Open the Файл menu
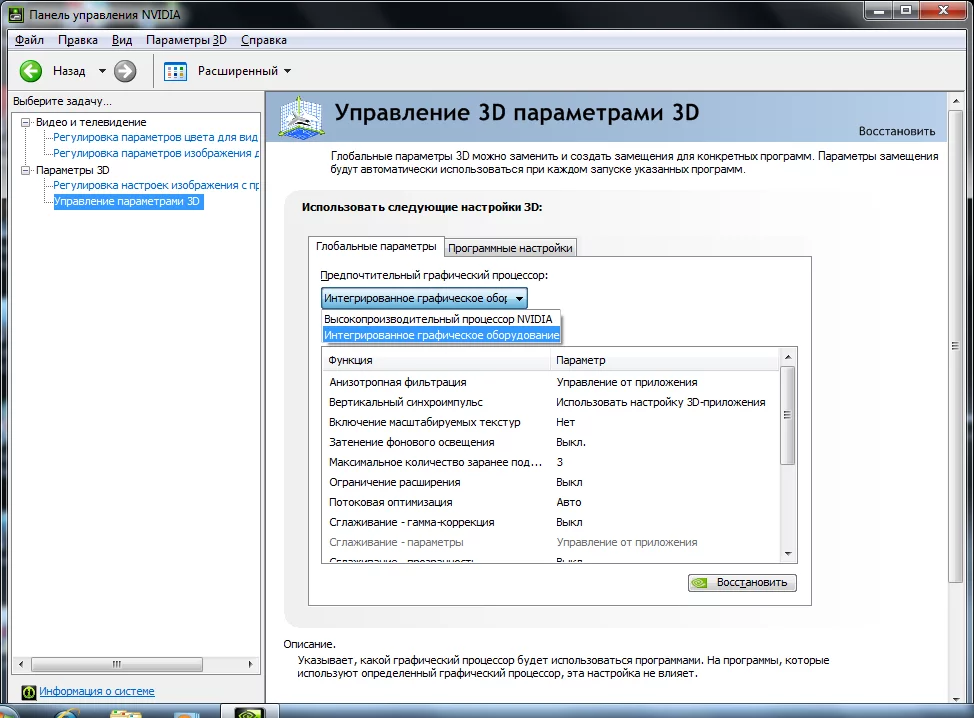974x718 pixels. 29,40
